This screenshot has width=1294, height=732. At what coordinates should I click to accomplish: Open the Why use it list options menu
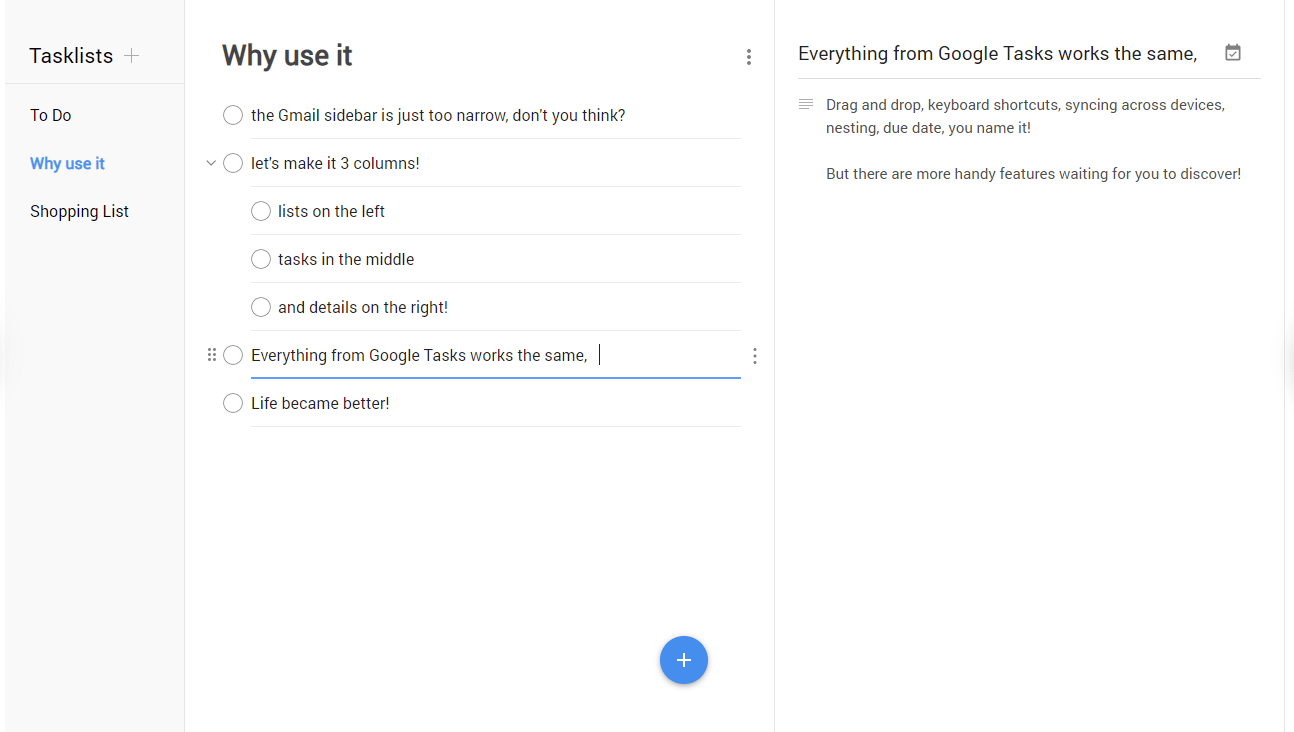tap(749, 58)
